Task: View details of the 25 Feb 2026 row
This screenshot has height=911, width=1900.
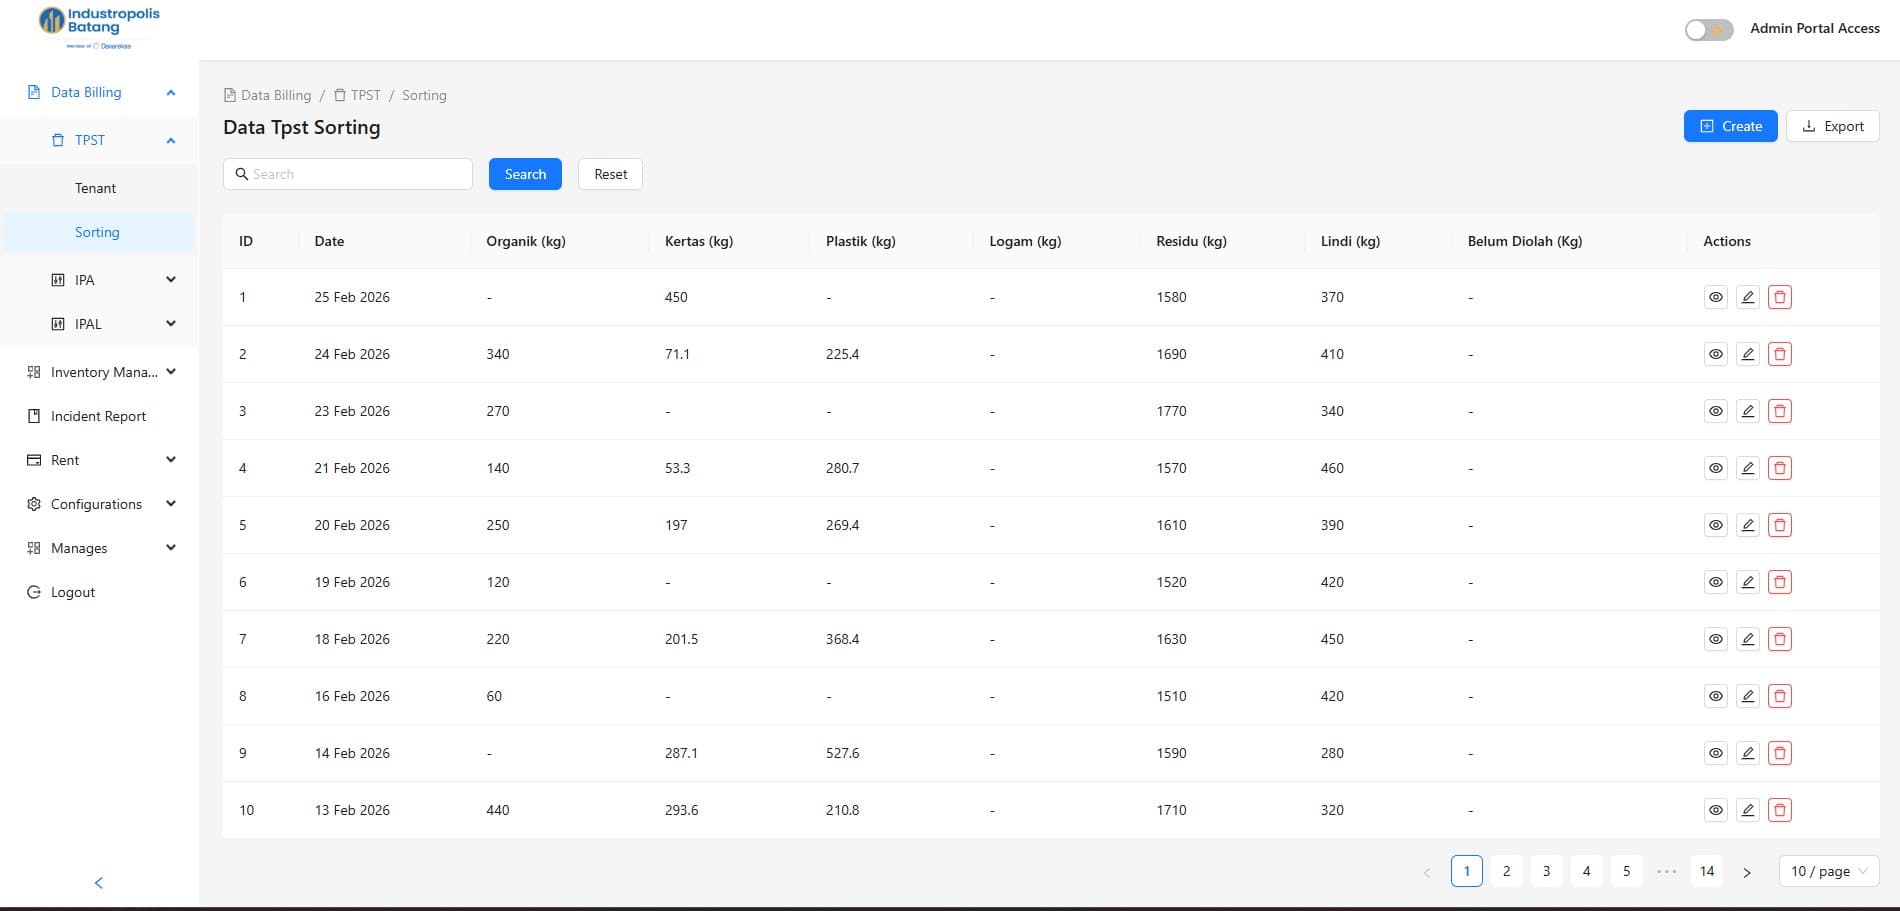Action: click(x=1716, y=297)
